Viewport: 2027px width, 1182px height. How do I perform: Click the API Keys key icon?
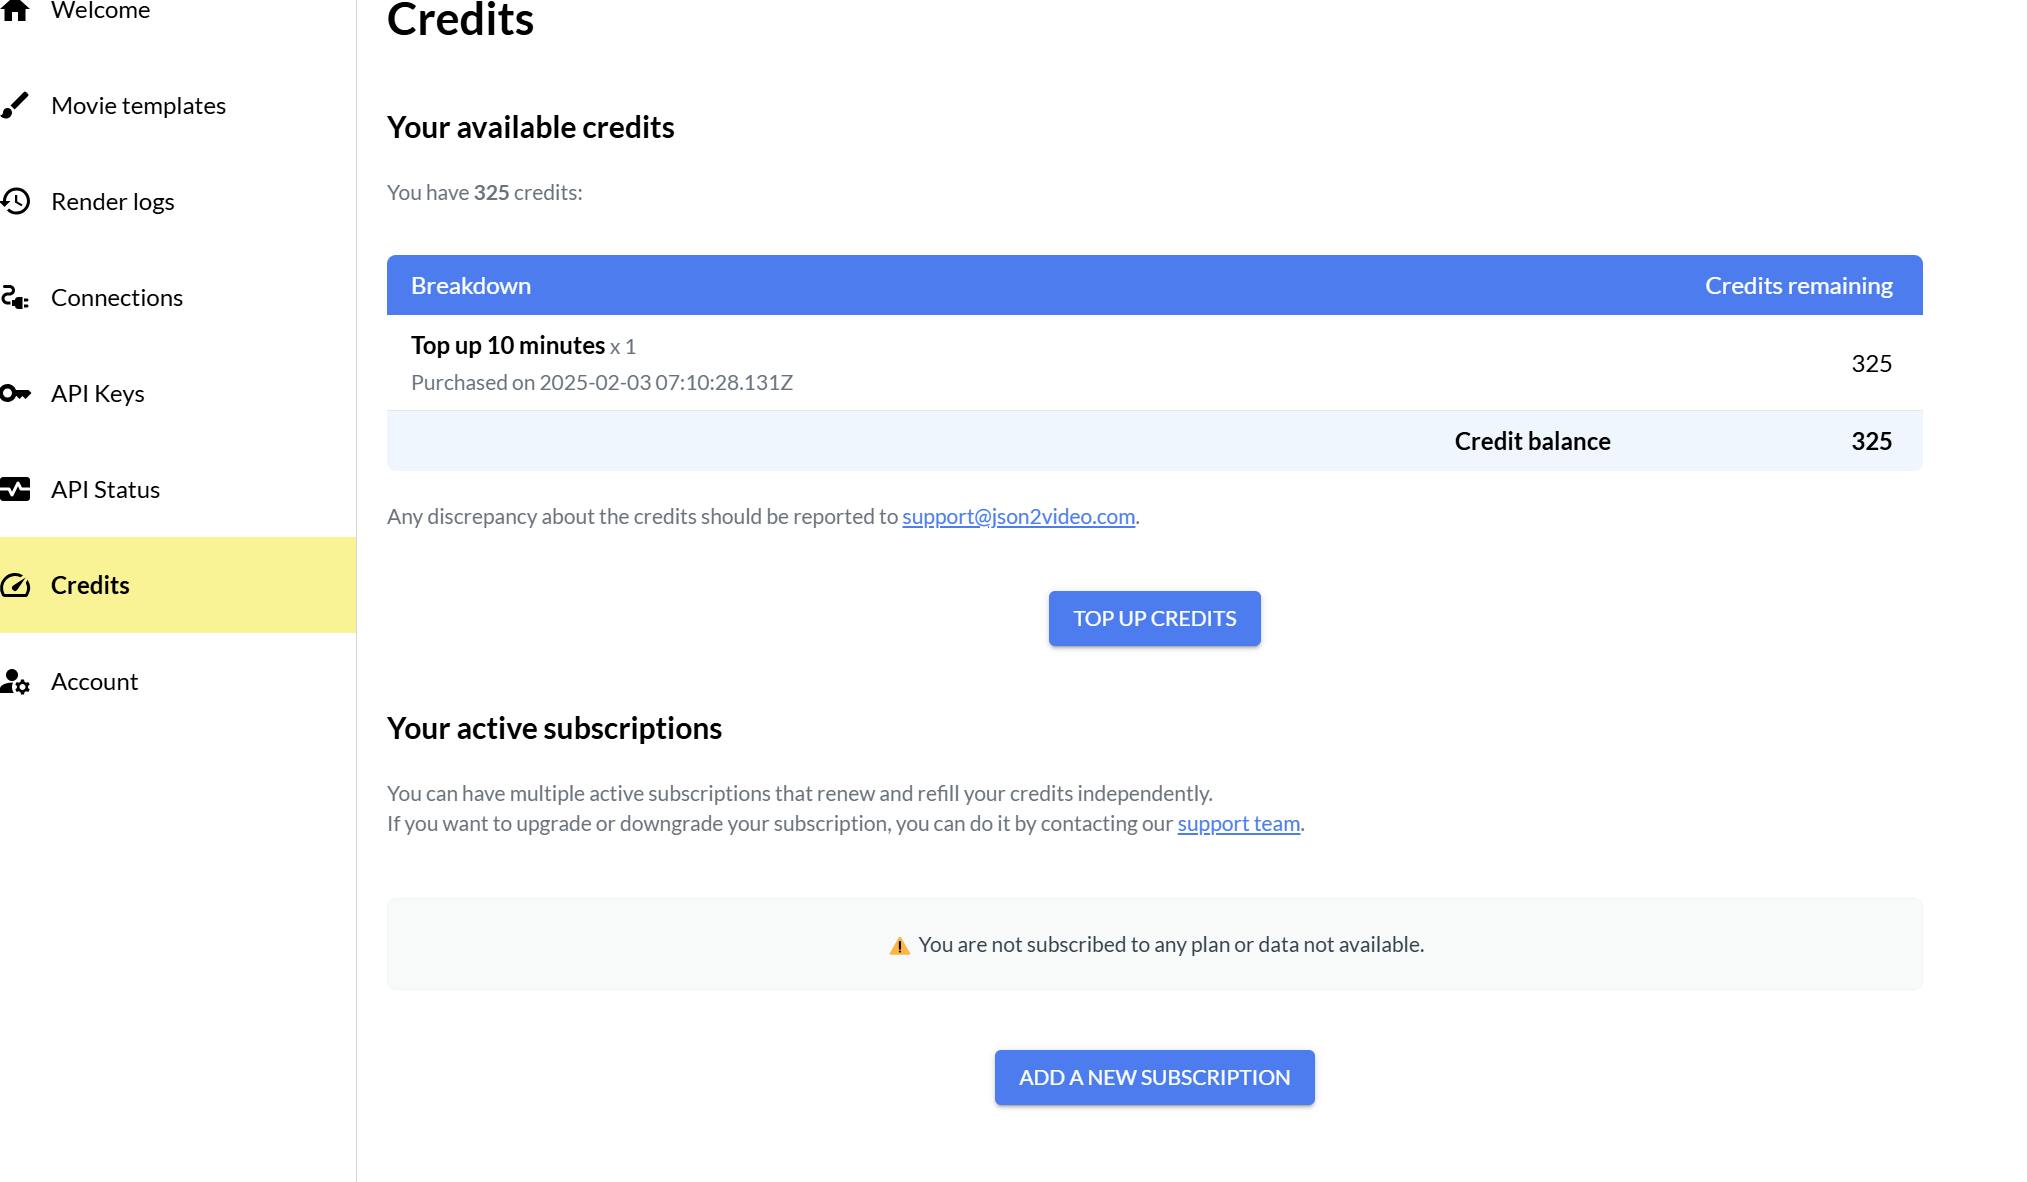(15, 393)
